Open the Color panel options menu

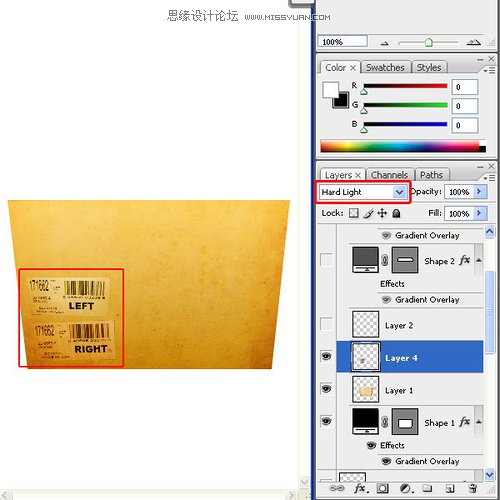[x=489, y=71]
